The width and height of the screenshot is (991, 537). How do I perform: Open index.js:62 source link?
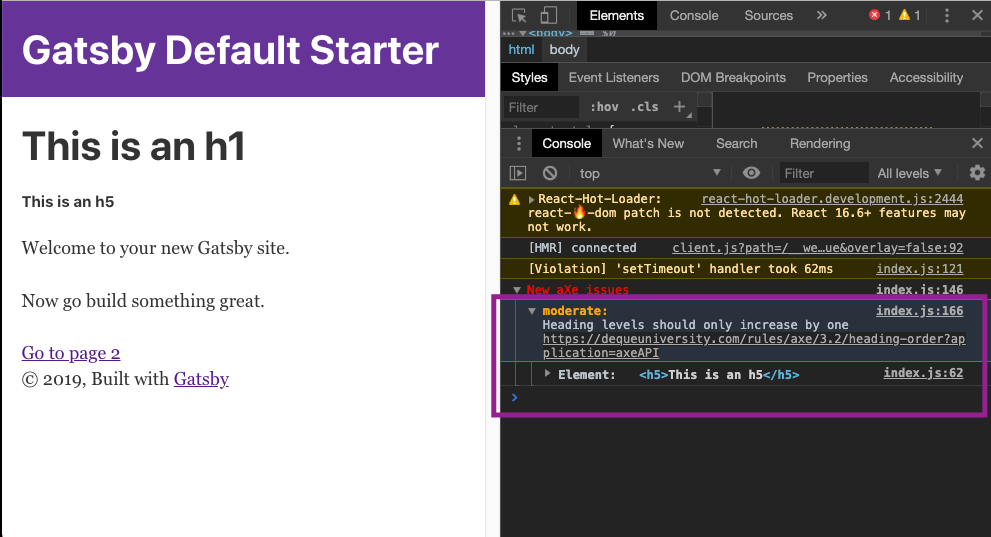point(923,373)
